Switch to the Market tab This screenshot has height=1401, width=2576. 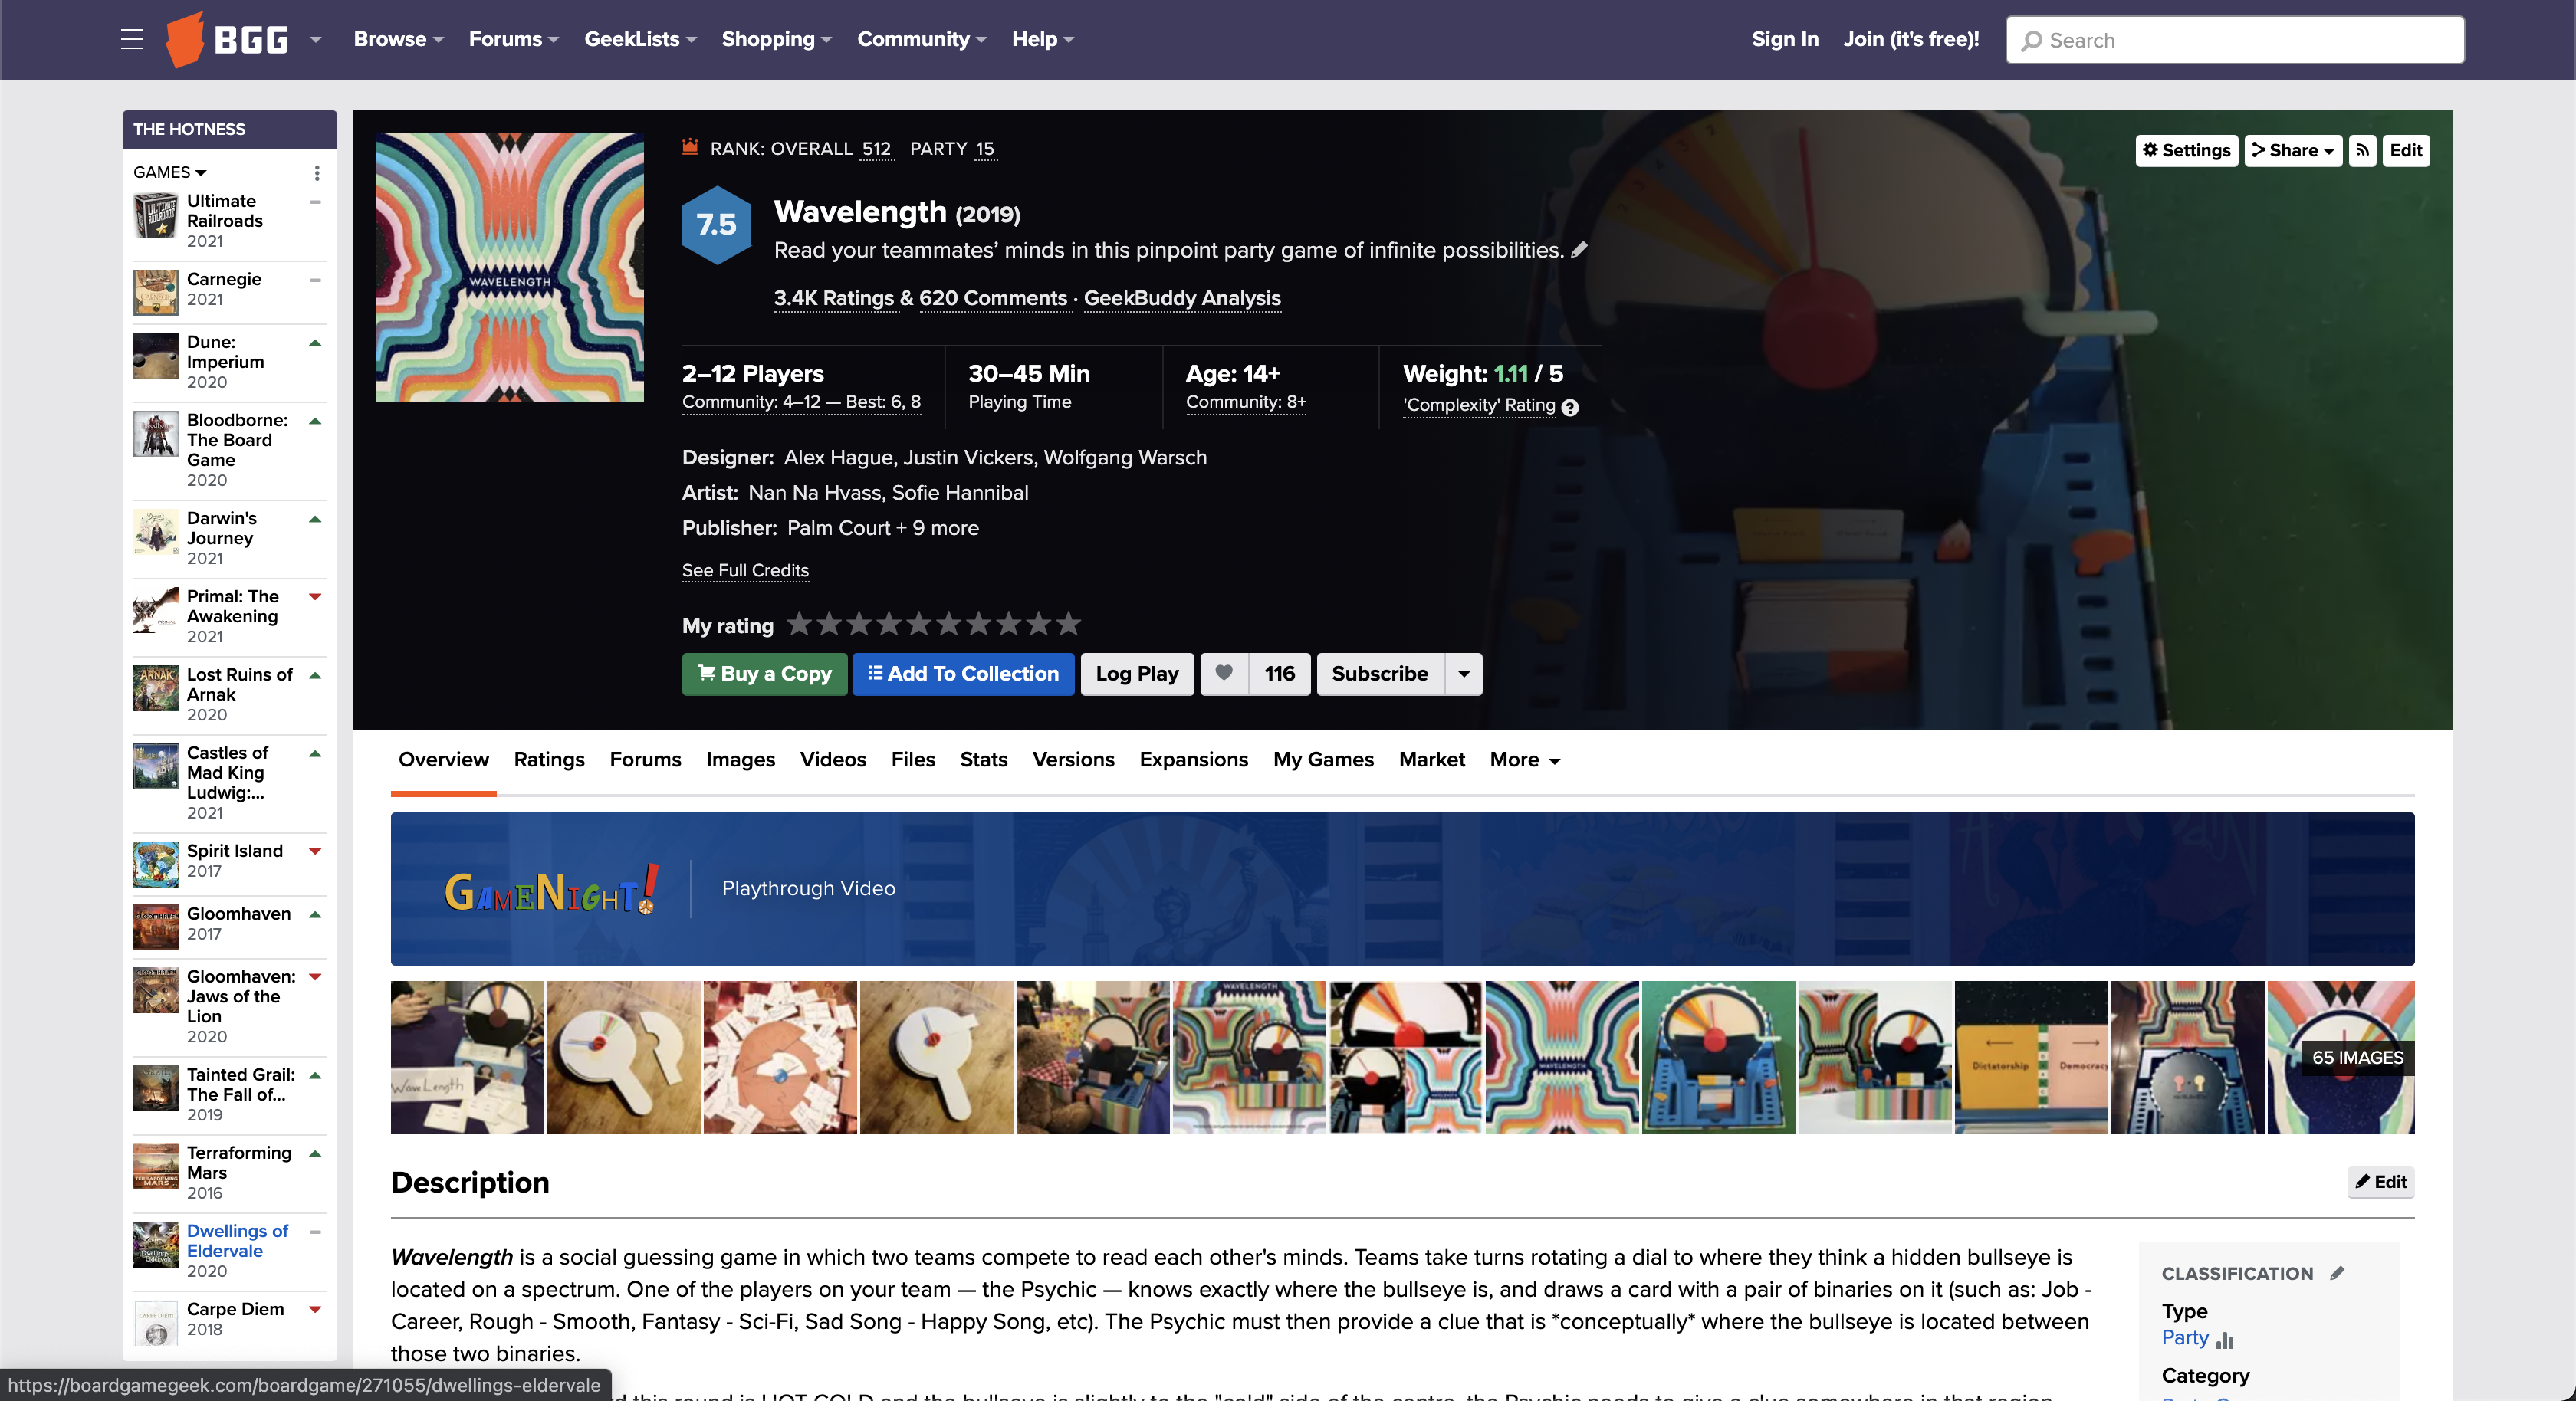[x=1431, y=760]
